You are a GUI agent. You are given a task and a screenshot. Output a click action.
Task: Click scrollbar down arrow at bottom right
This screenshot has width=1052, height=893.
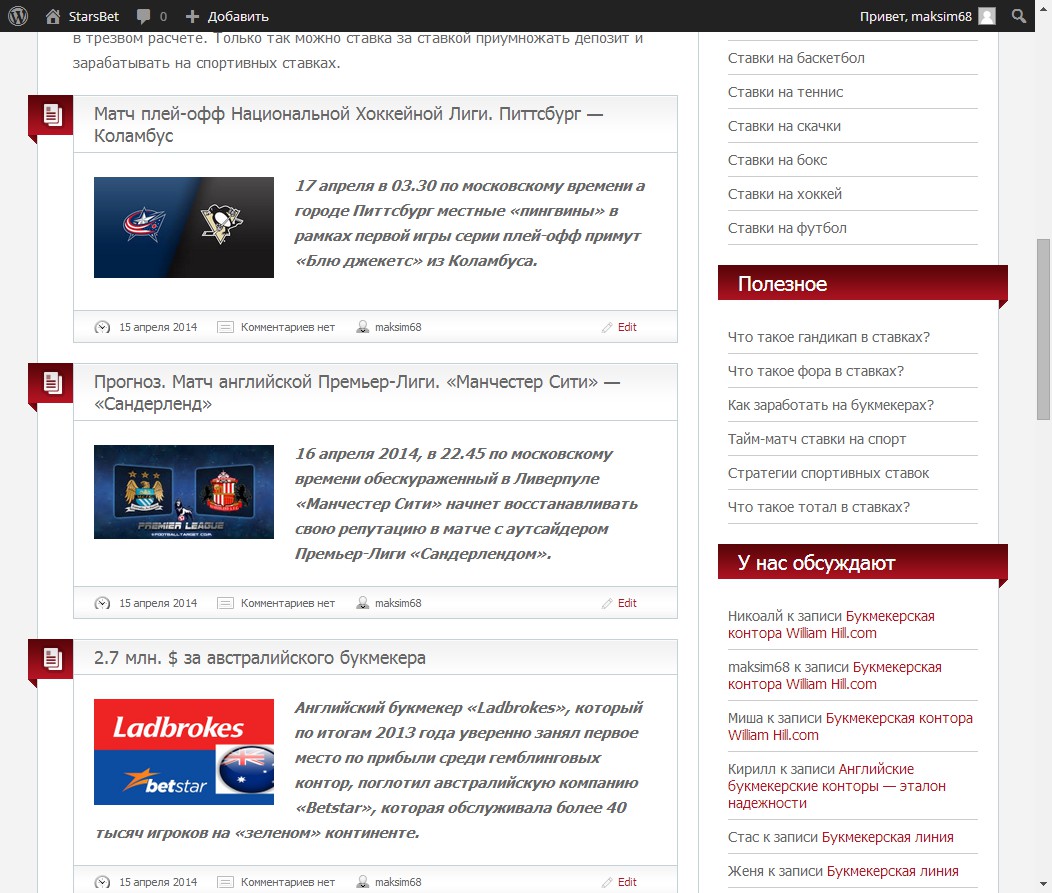pos(1043,885)
